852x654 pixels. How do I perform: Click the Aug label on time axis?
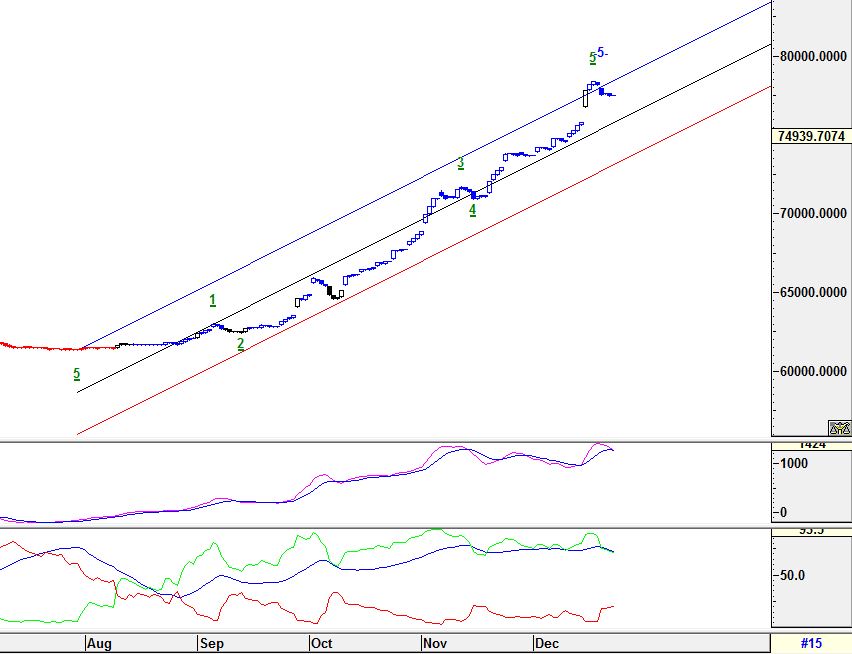coord(98,643)
